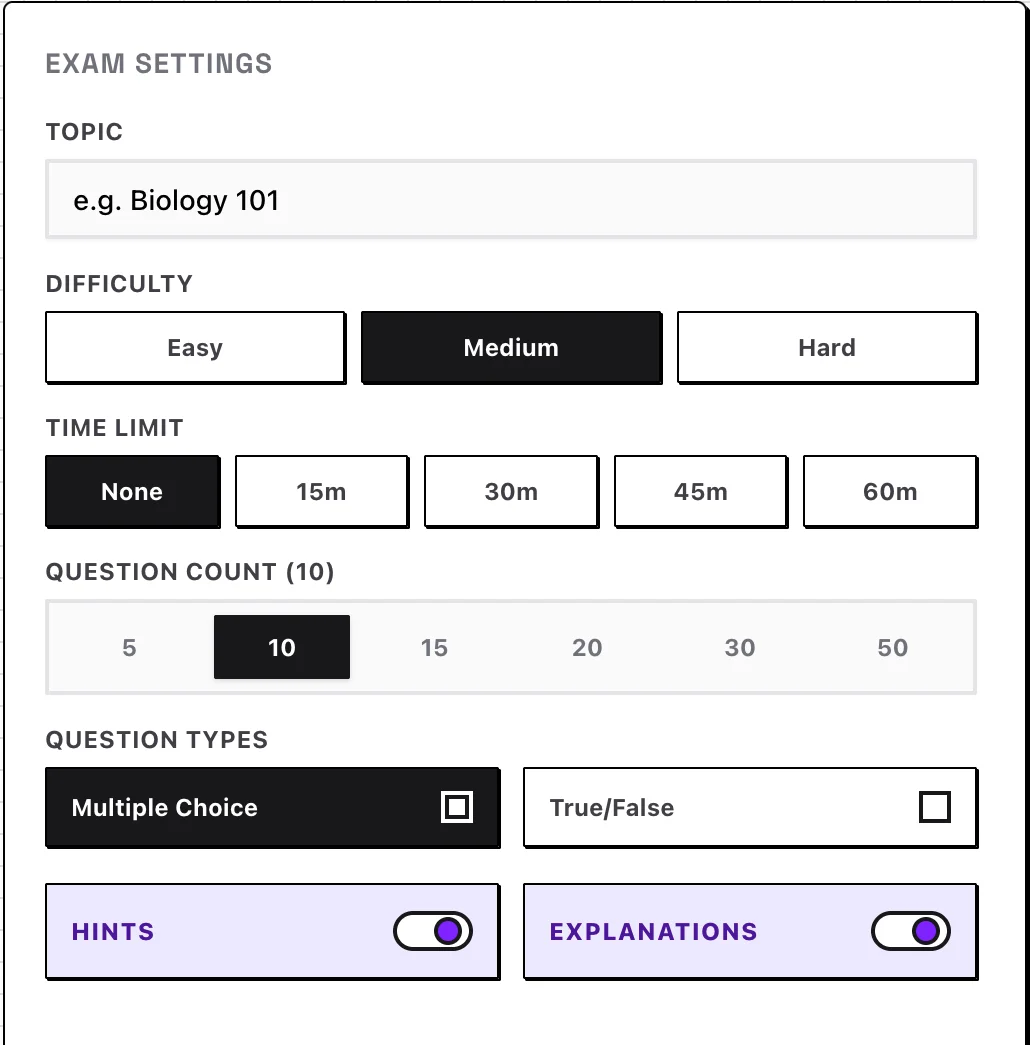Select 50 questions

[x=892, y=647]
